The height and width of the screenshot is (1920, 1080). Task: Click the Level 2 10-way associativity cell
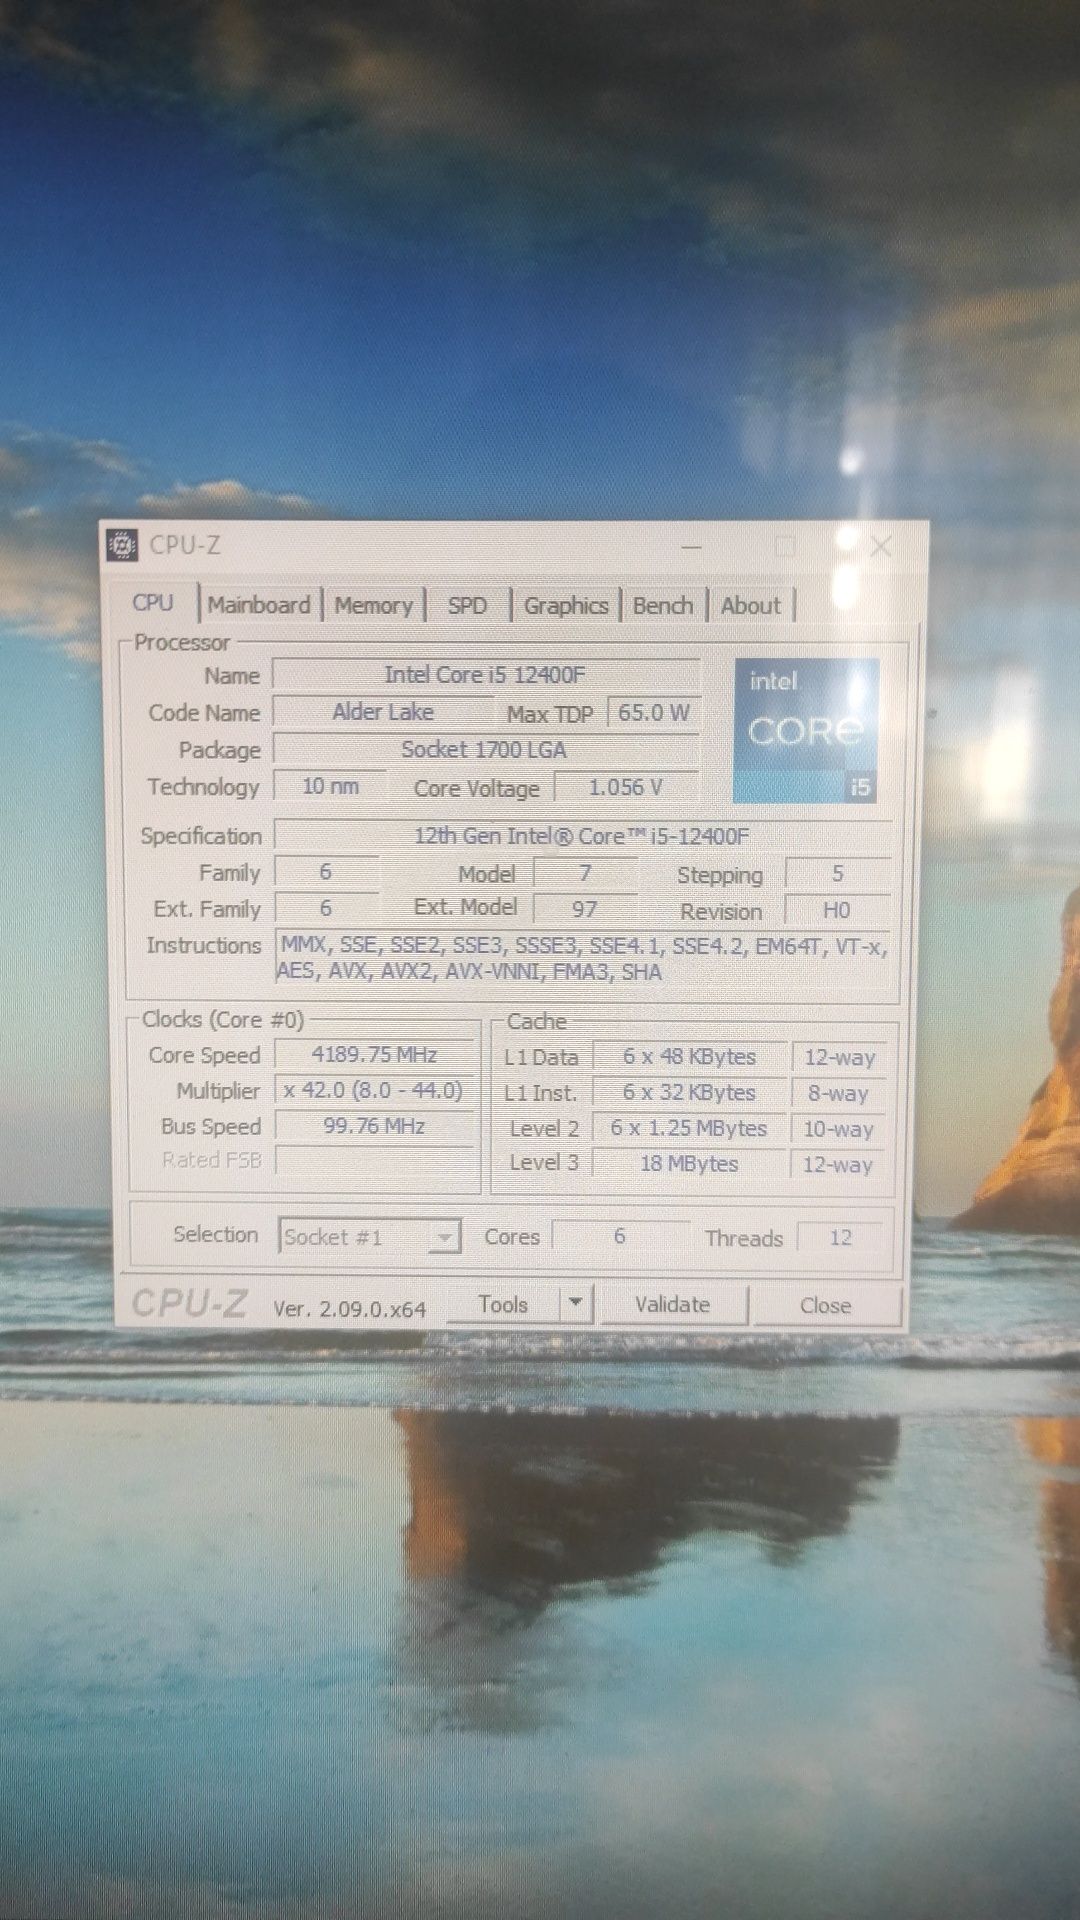point(839,1129)
